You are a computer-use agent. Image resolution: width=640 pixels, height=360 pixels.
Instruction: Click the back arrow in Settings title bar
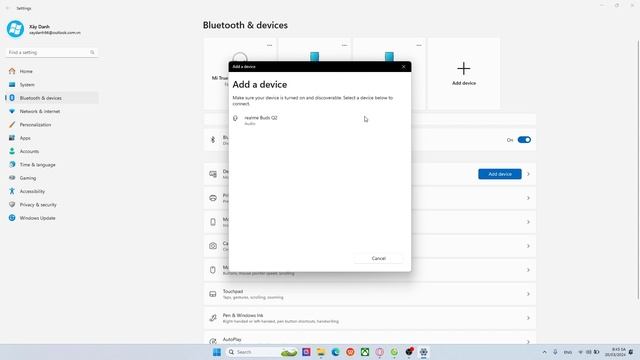pos(8,8)
